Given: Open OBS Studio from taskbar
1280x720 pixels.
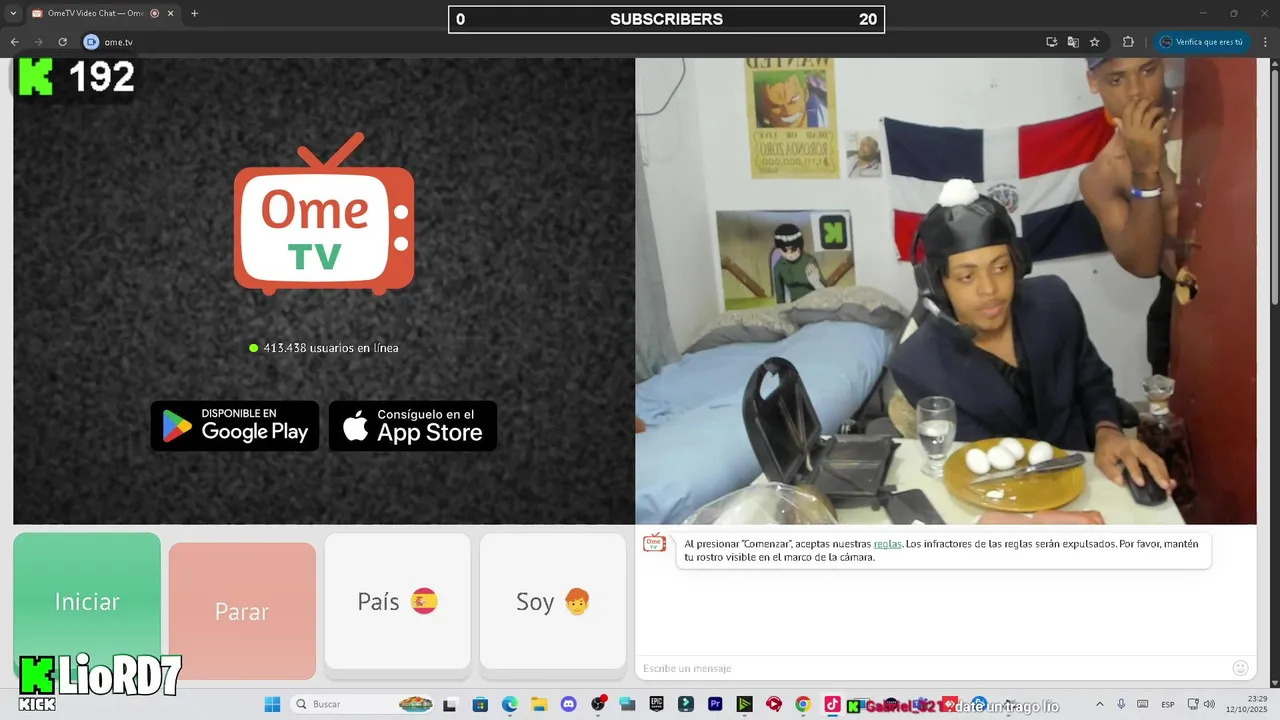Looking at the screenshot, I should click(x=598, y=704).
